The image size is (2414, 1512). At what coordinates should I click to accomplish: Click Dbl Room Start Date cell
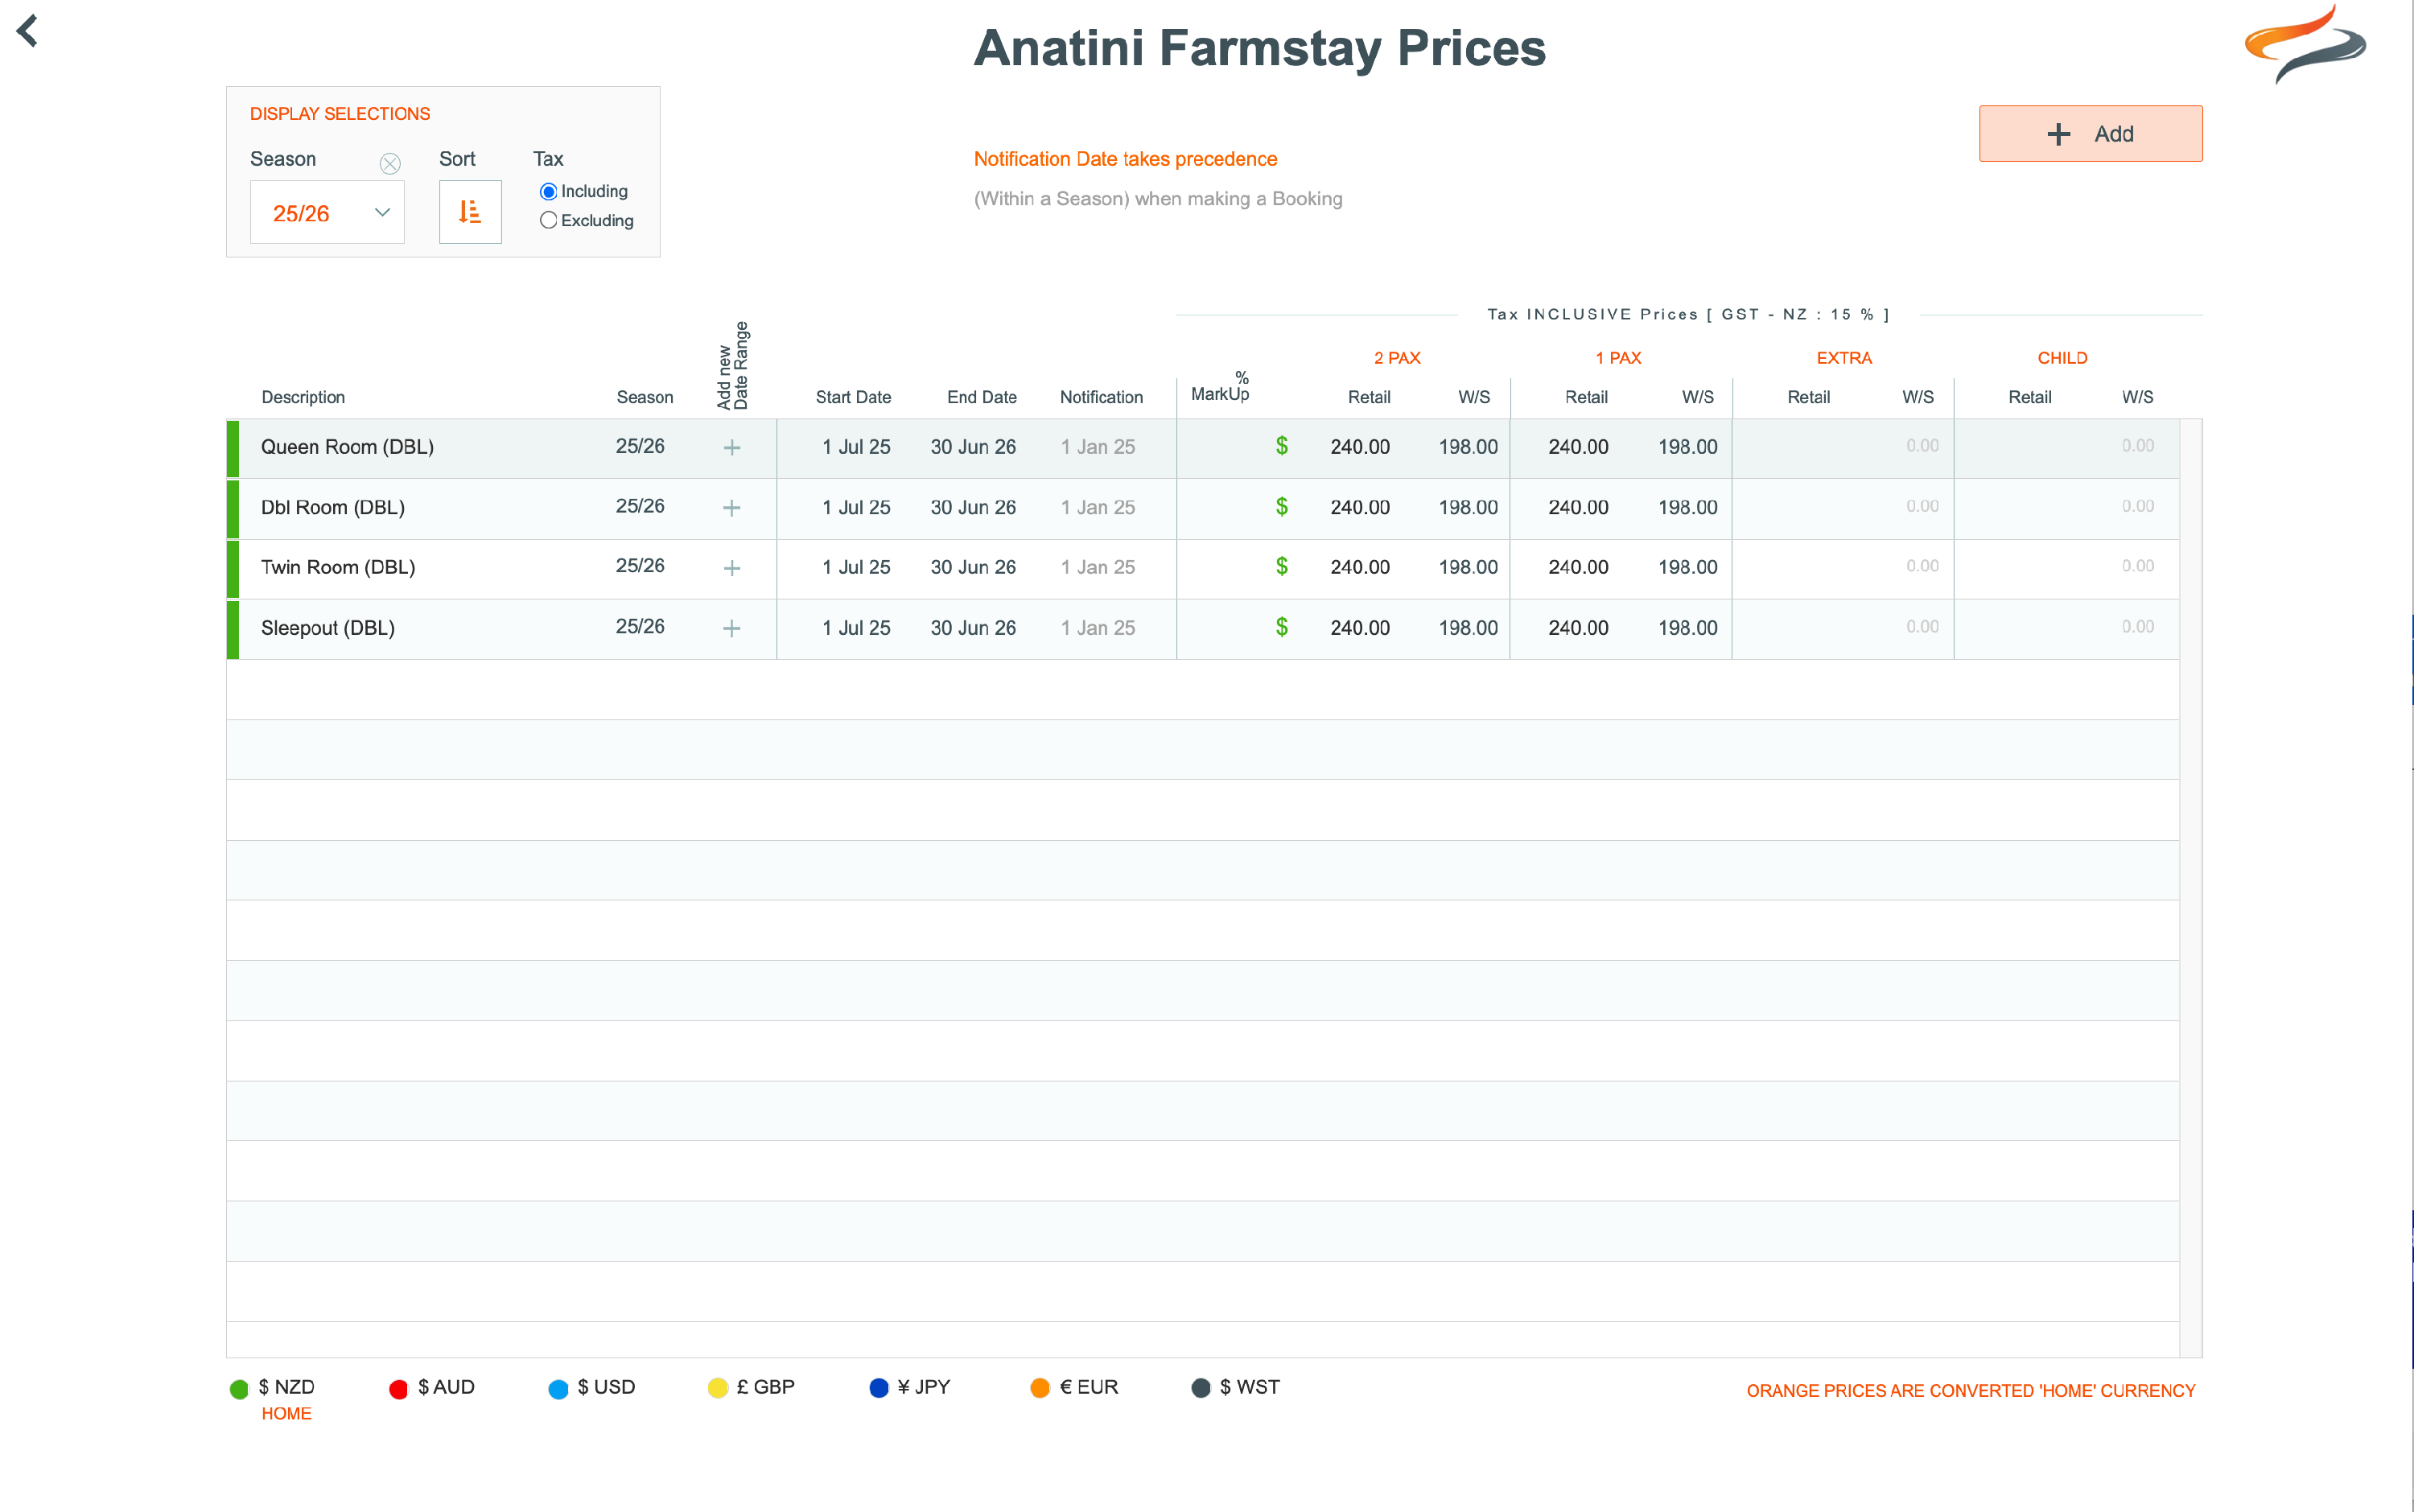pyautogui.click(x=856, y=508)
